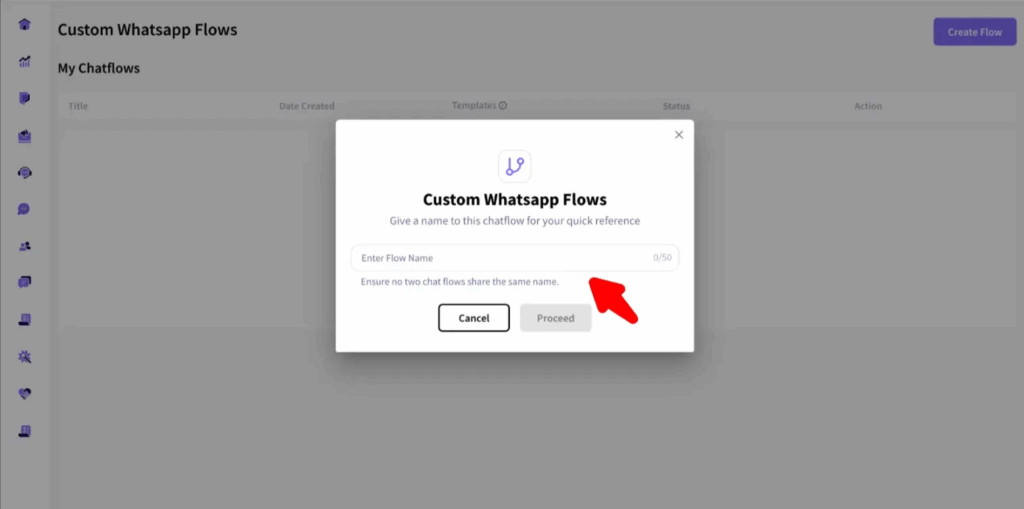Open the single chat bubble sidebar icon
Screen dimensions: 1024x509
(x=25, y=210)
